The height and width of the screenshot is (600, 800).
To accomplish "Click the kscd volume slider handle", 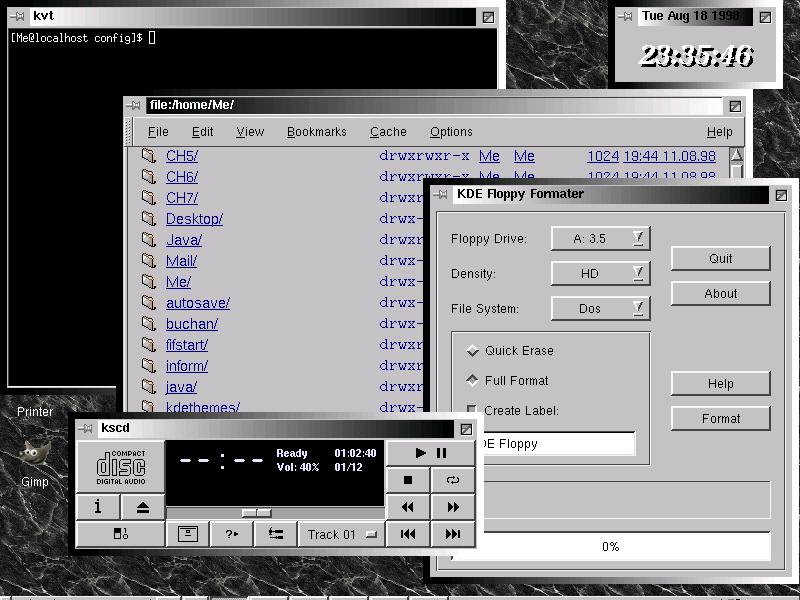I will (257, 513).
